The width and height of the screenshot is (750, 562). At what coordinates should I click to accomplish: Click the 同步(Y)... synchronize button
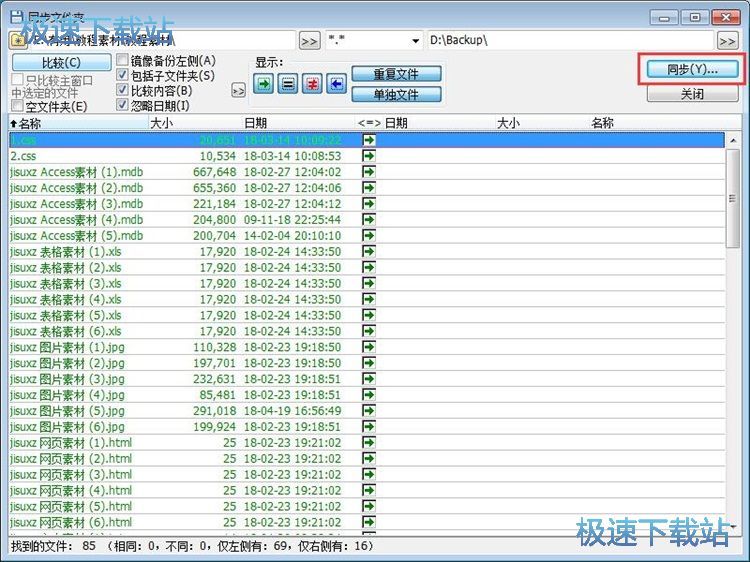click(x=692, y=69)
